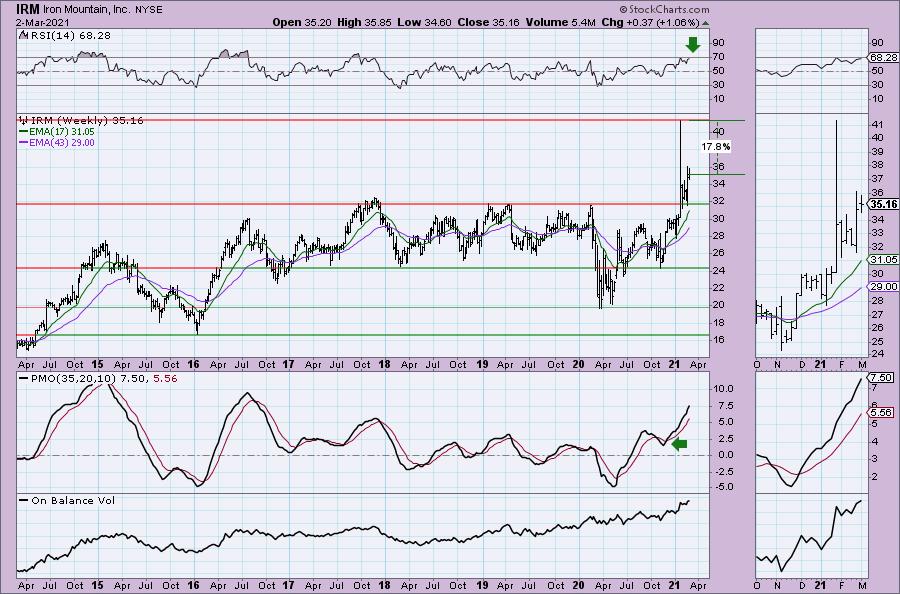The width and height of the screenshot is (900, 594).
Task: Click the EMA(43) 29.00 legend entry
Action: click(x=57, y=142)
